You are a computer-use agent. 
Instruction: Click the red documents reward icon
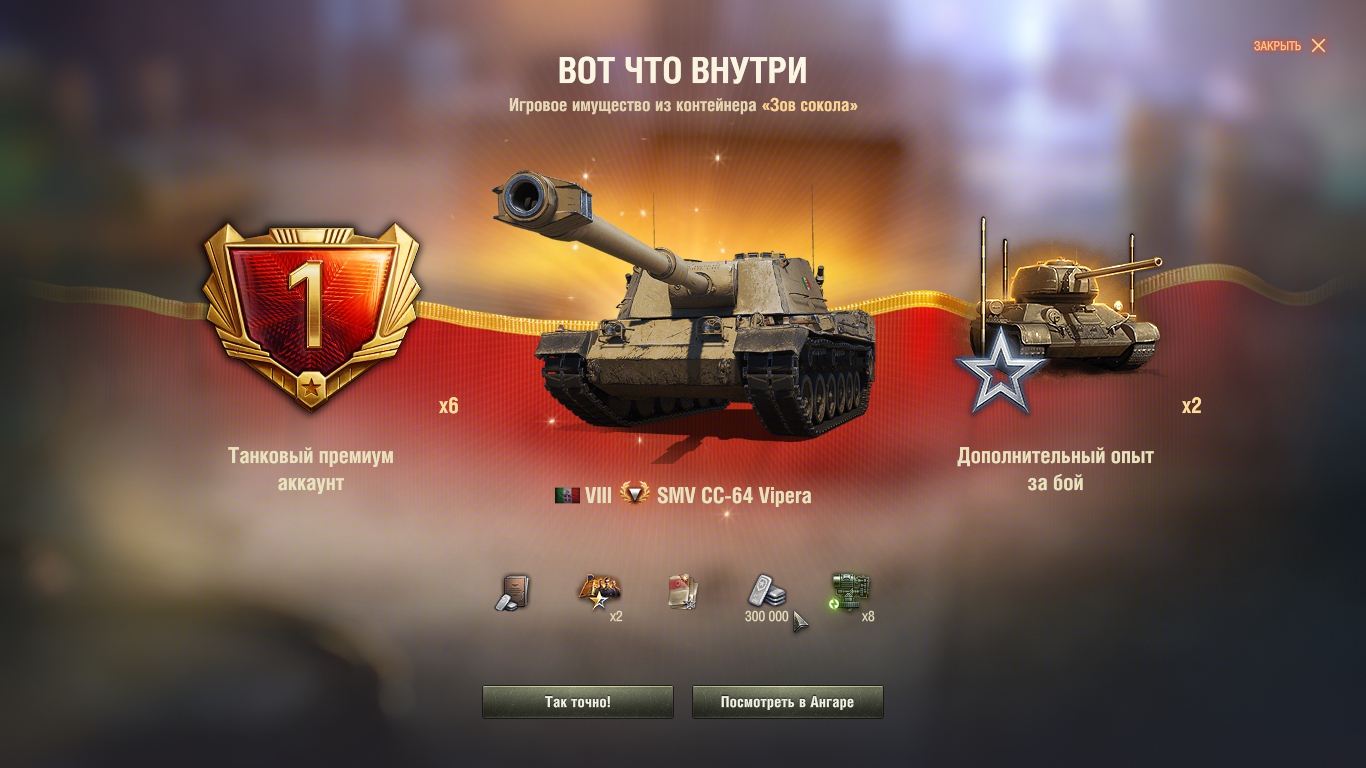683,593
